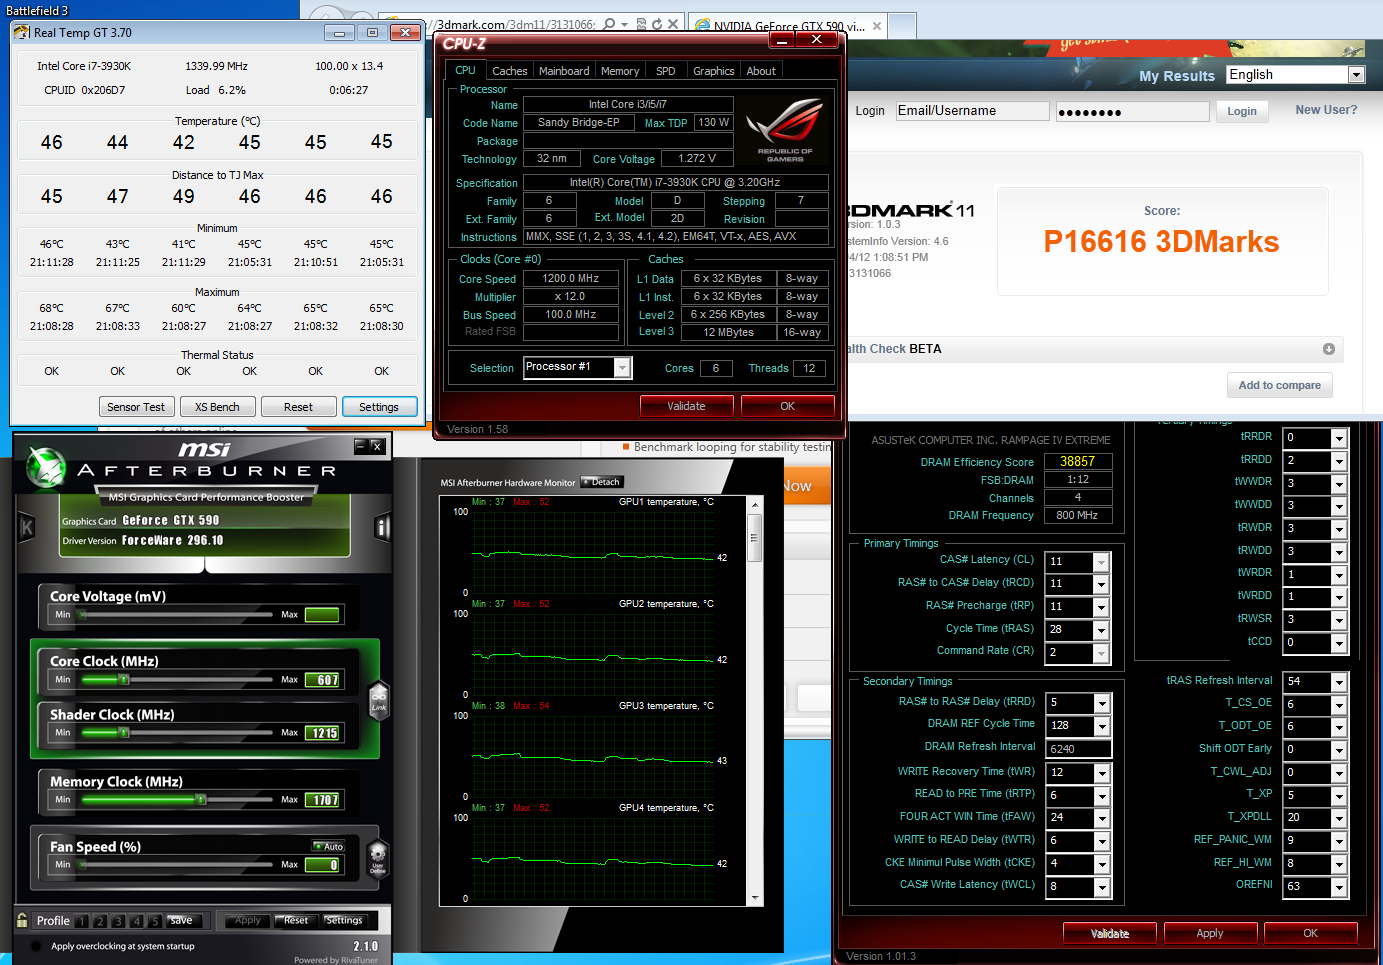Open the CAS# Latency (CL) dropdown
The image size is (1383, 965).
pos(1101,562)
